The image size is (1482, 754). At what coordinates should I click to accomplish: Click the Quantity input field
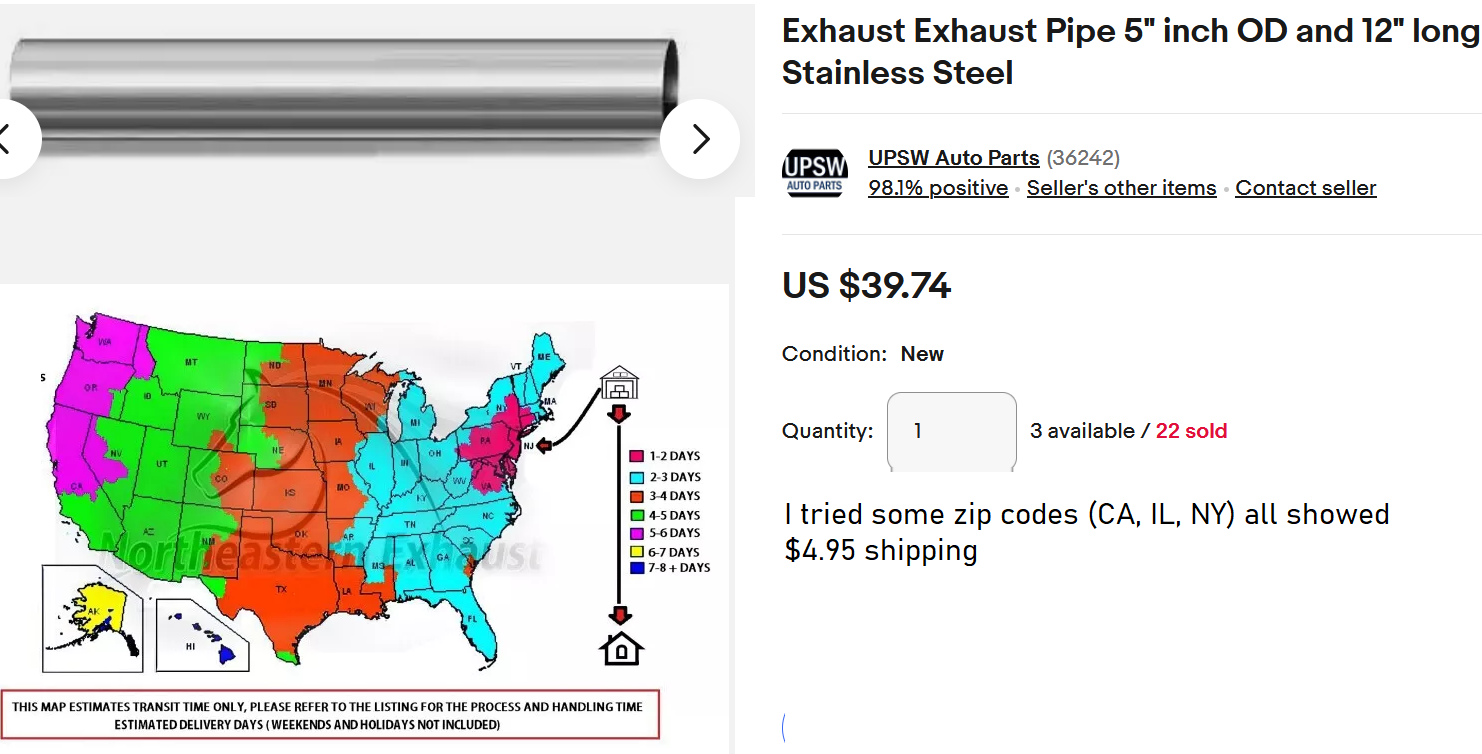951,431
